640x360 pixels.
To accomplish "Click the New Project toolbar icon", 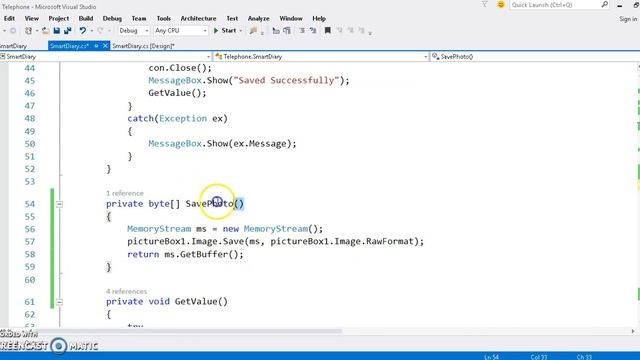I will [x=28, y=31].
